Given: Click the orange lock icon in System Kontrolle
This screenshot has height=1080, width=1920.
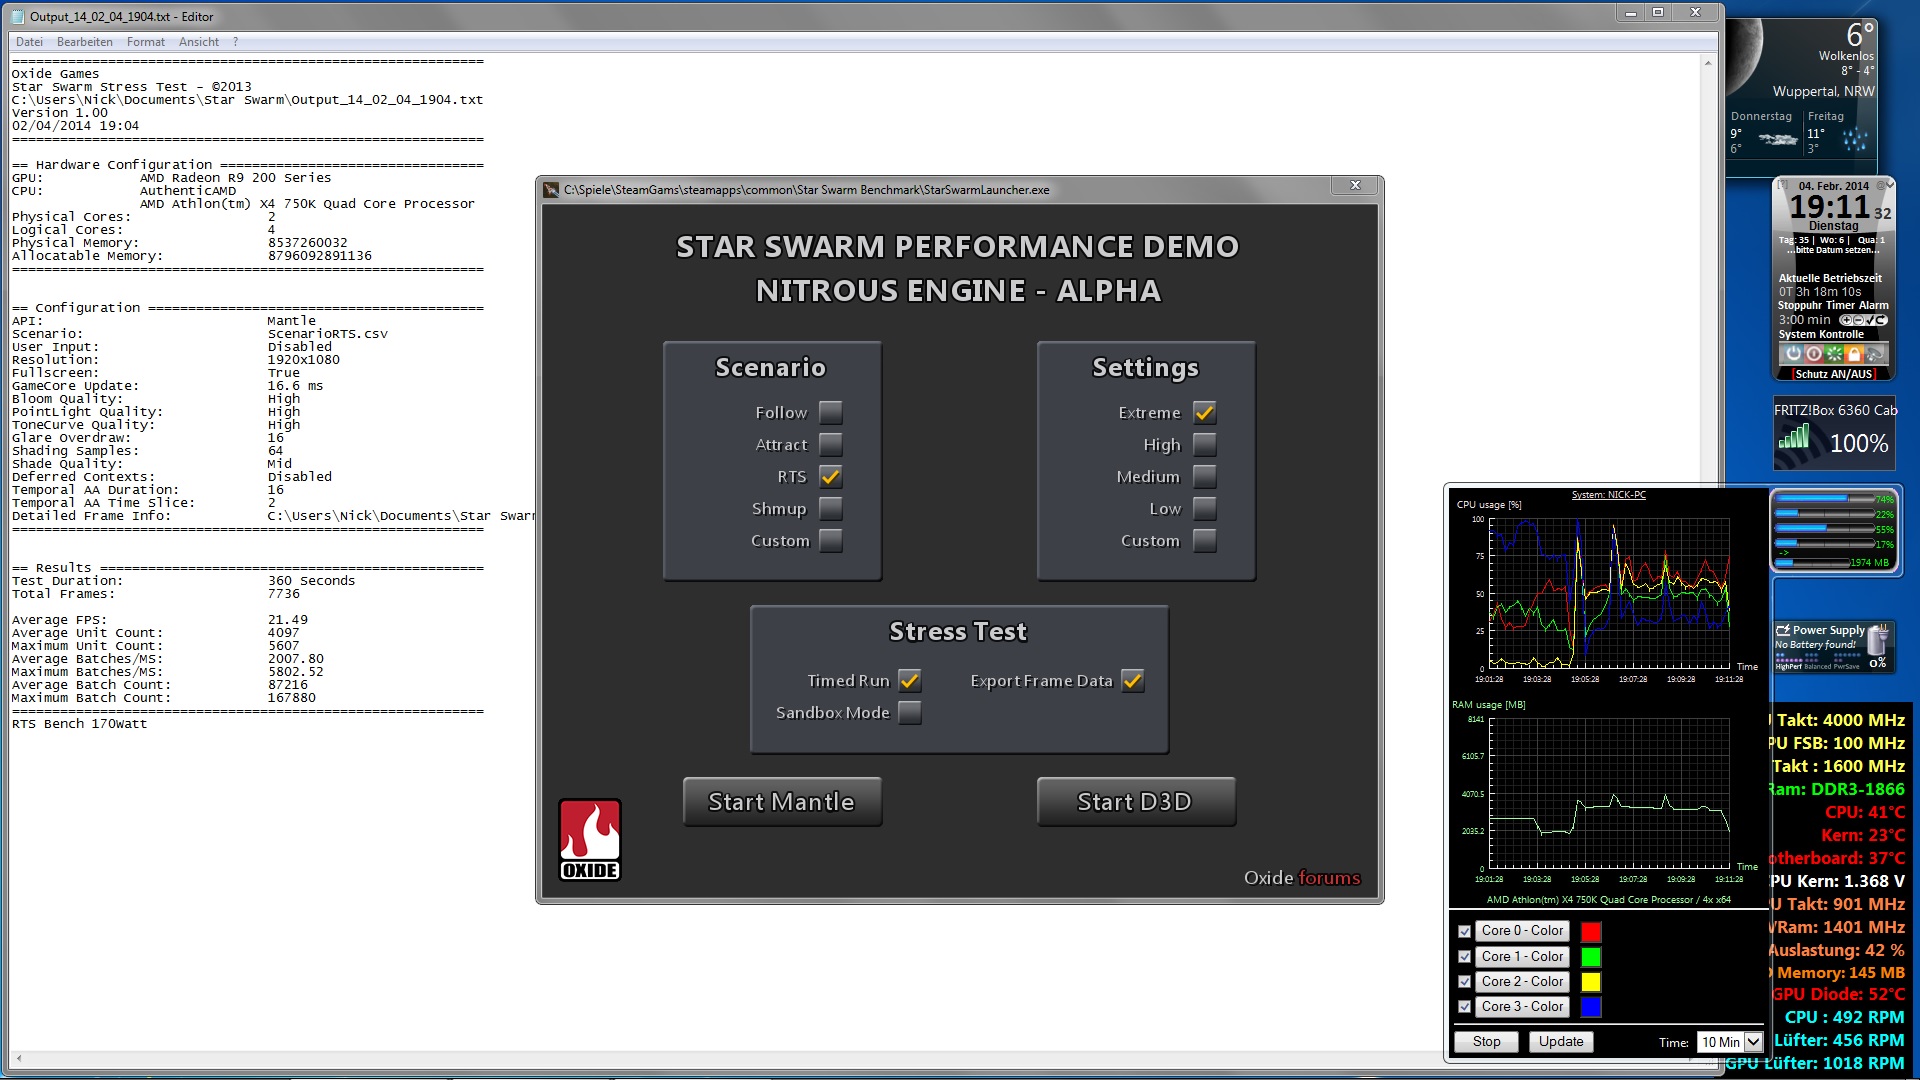Looking at the screenshot, I should tap(1854, 354).
